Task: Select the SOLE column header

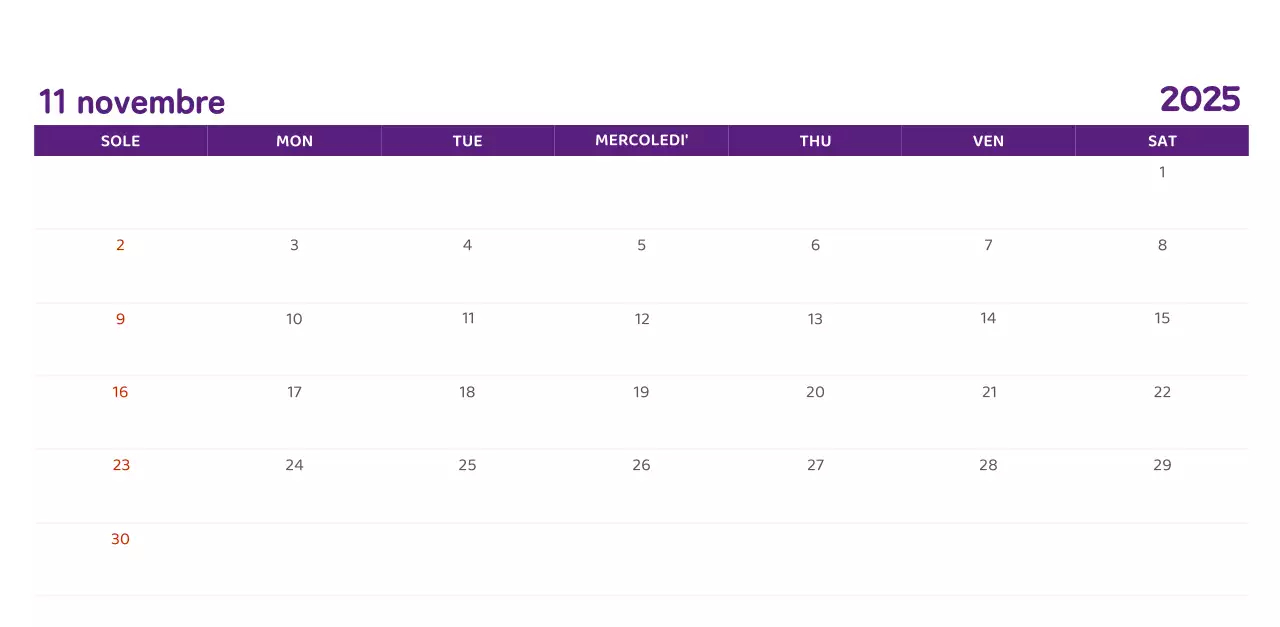Action: pos(120,141)
